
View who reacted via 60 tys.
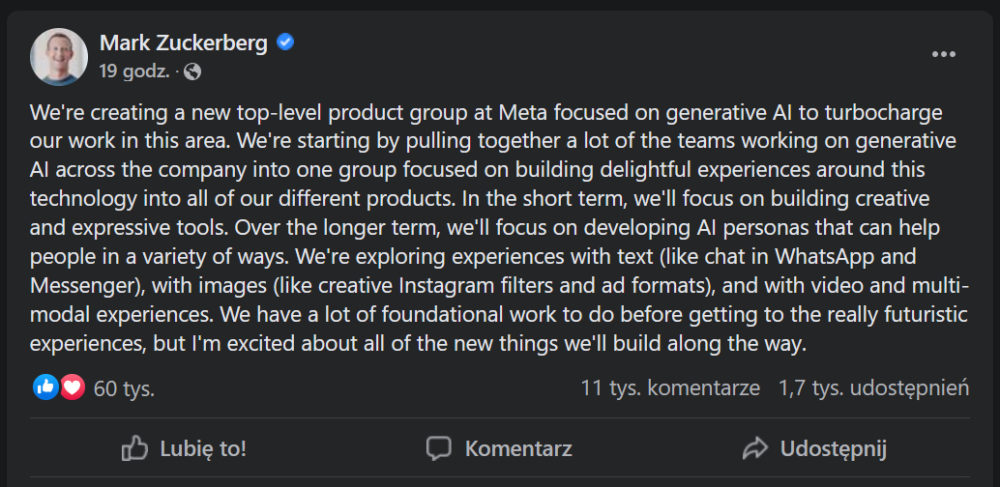coord(124,388)
